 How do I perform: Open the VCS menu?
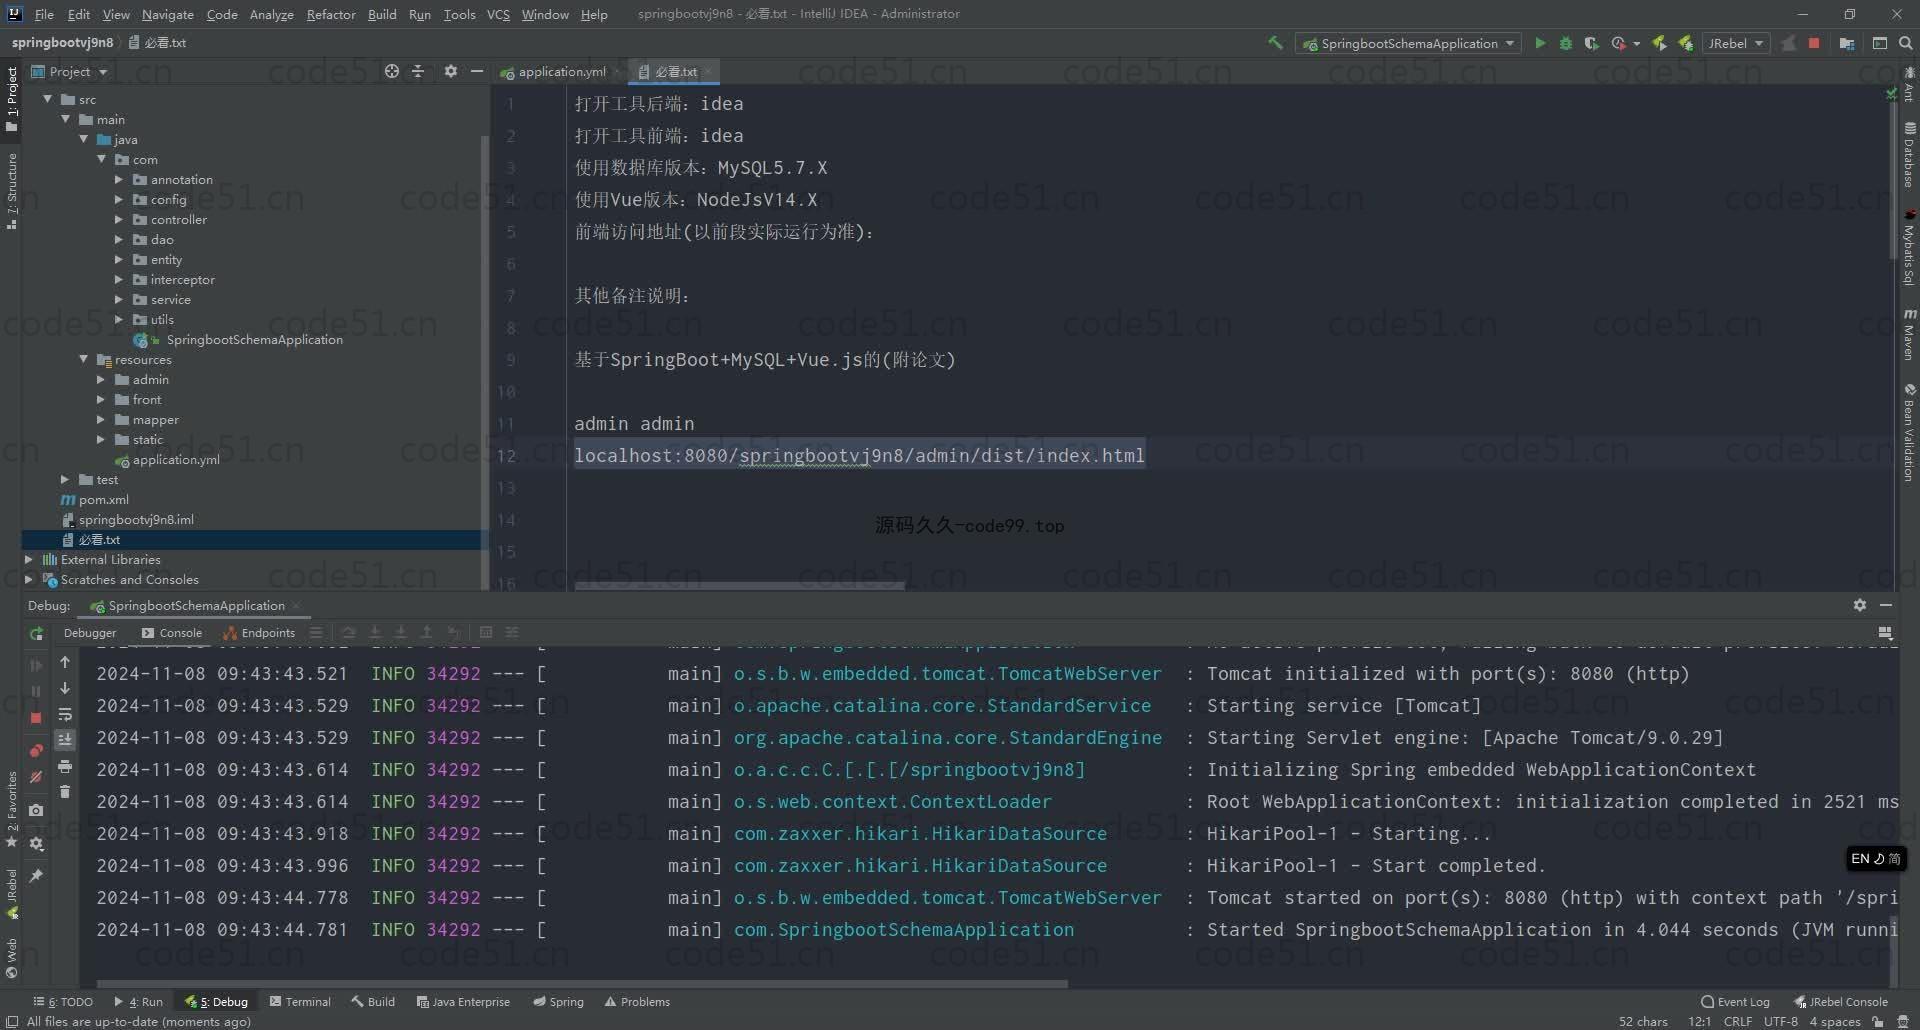[x=498, y=14]
